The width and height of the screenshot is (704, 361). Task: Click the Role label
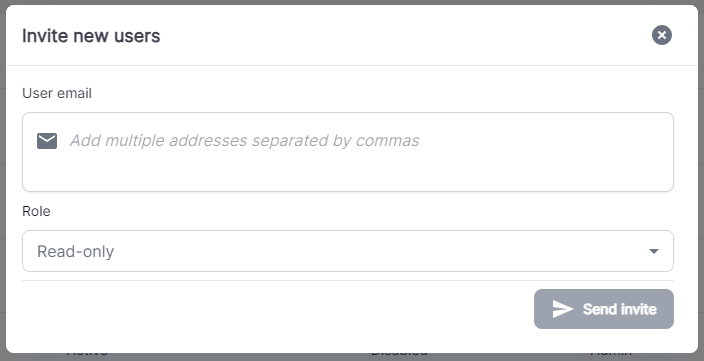tap(36, 211)
